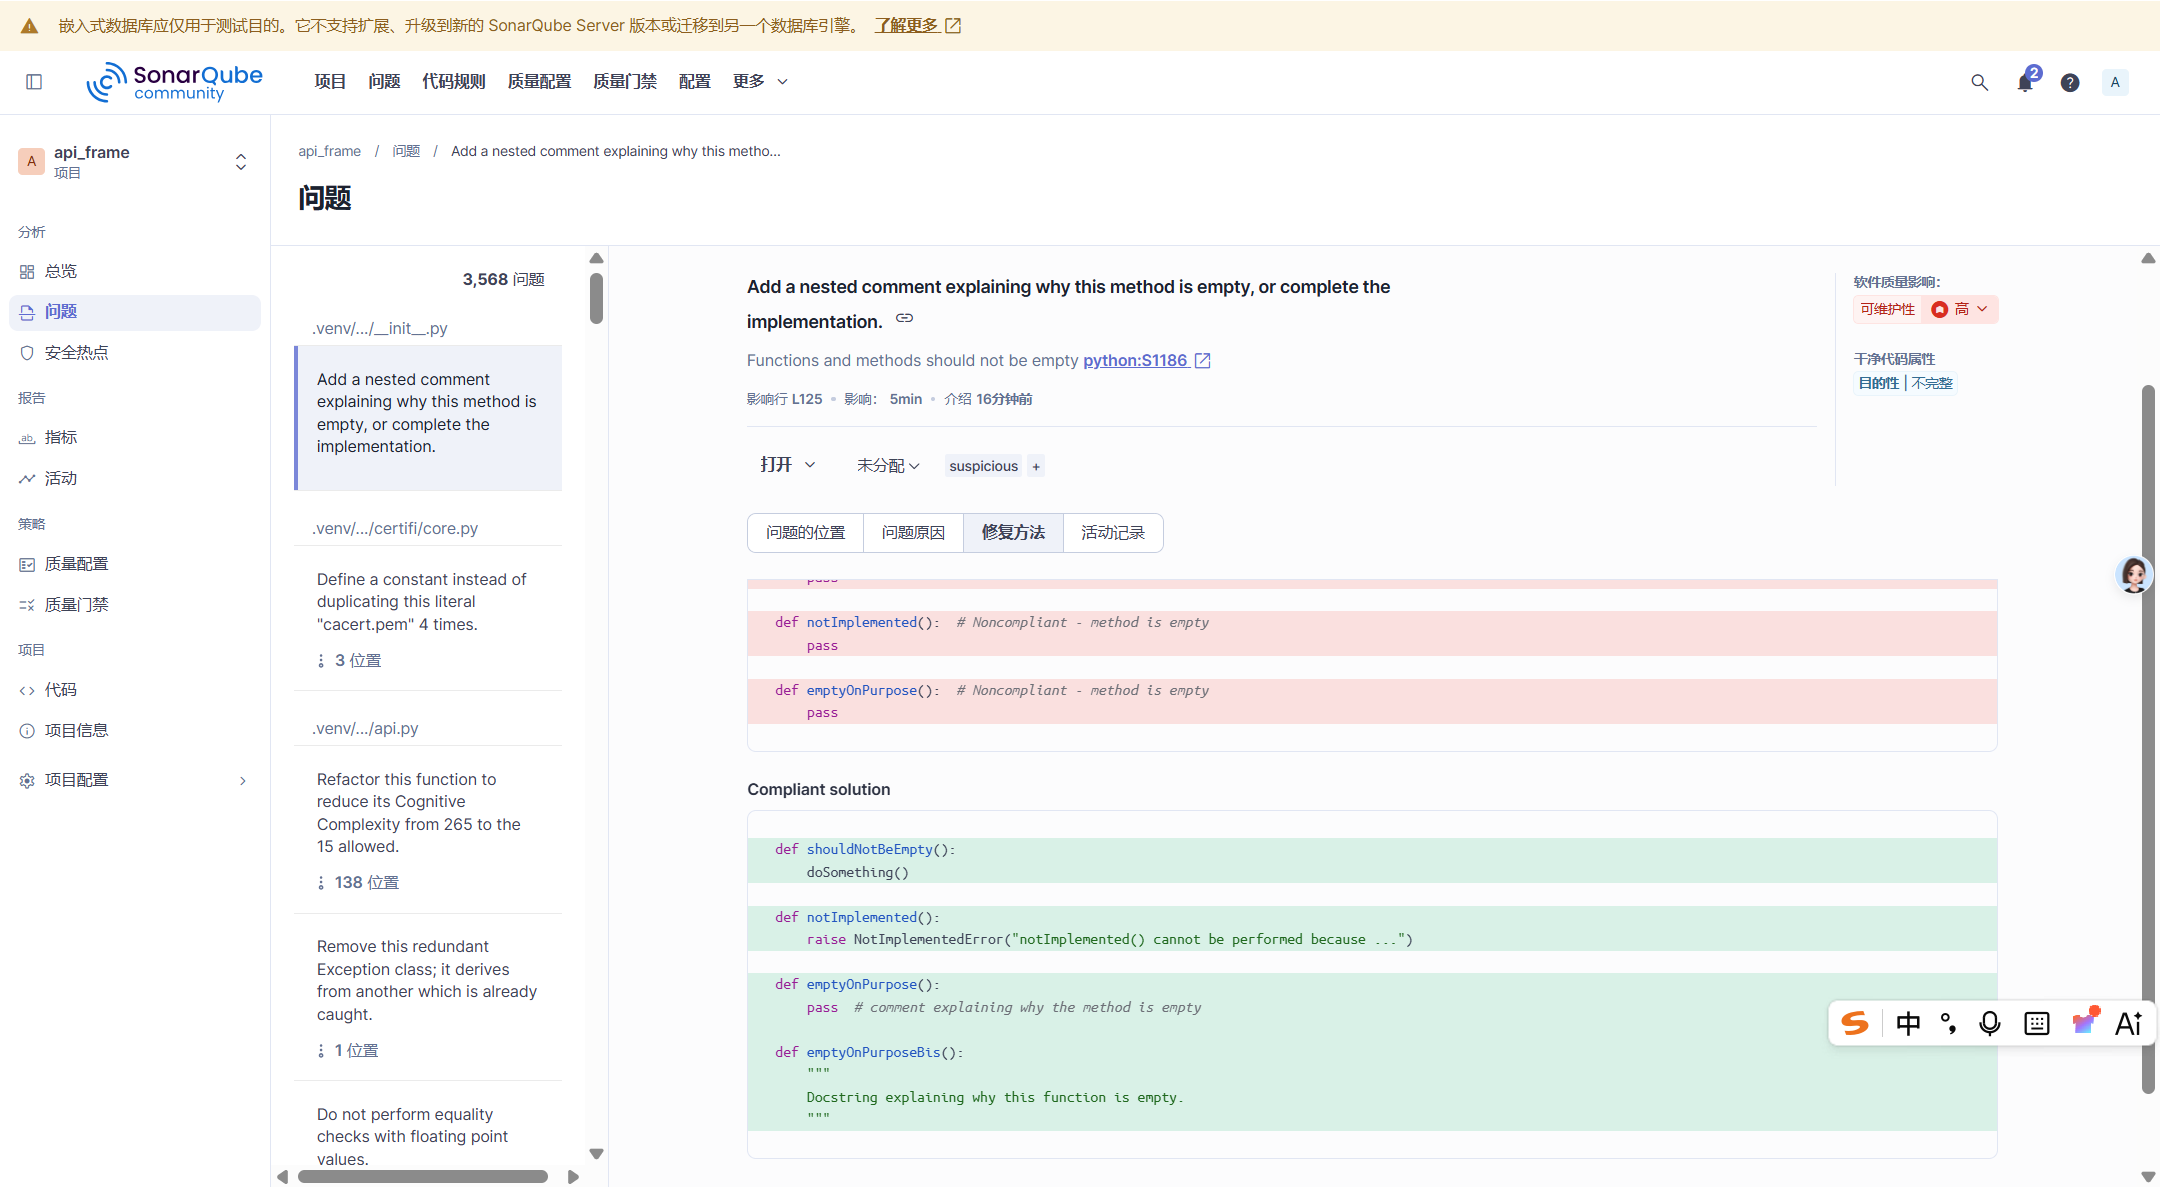
Task: Switch to the 问题原因 tab
Action: (x=913, y=533)
